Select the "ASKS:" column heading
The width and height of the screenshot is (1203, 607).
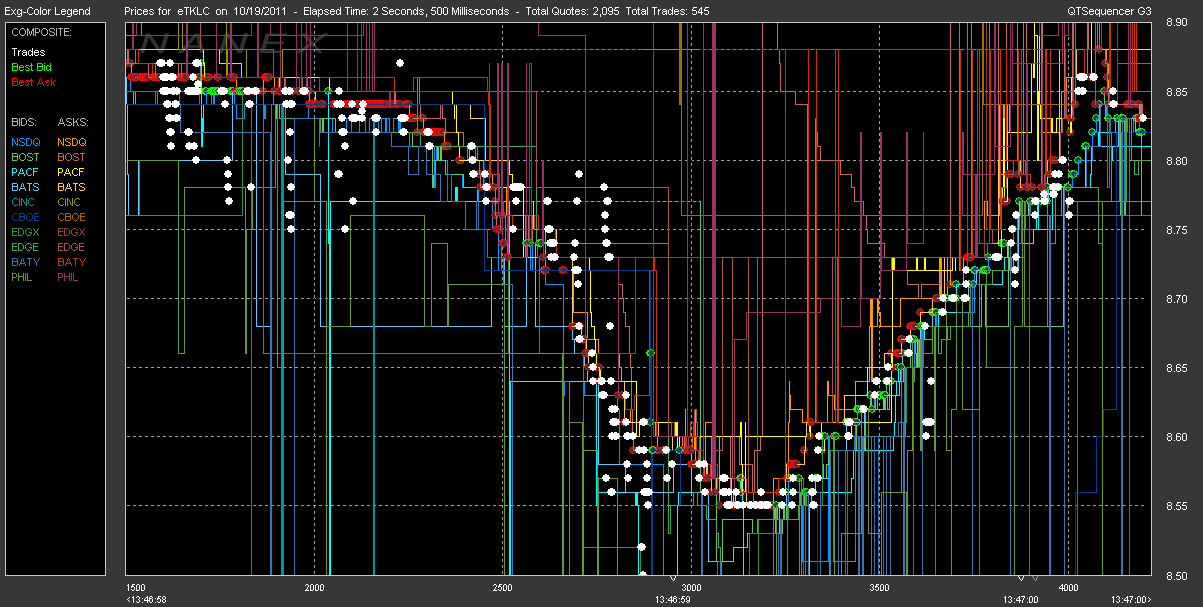(x=71, y=122)
